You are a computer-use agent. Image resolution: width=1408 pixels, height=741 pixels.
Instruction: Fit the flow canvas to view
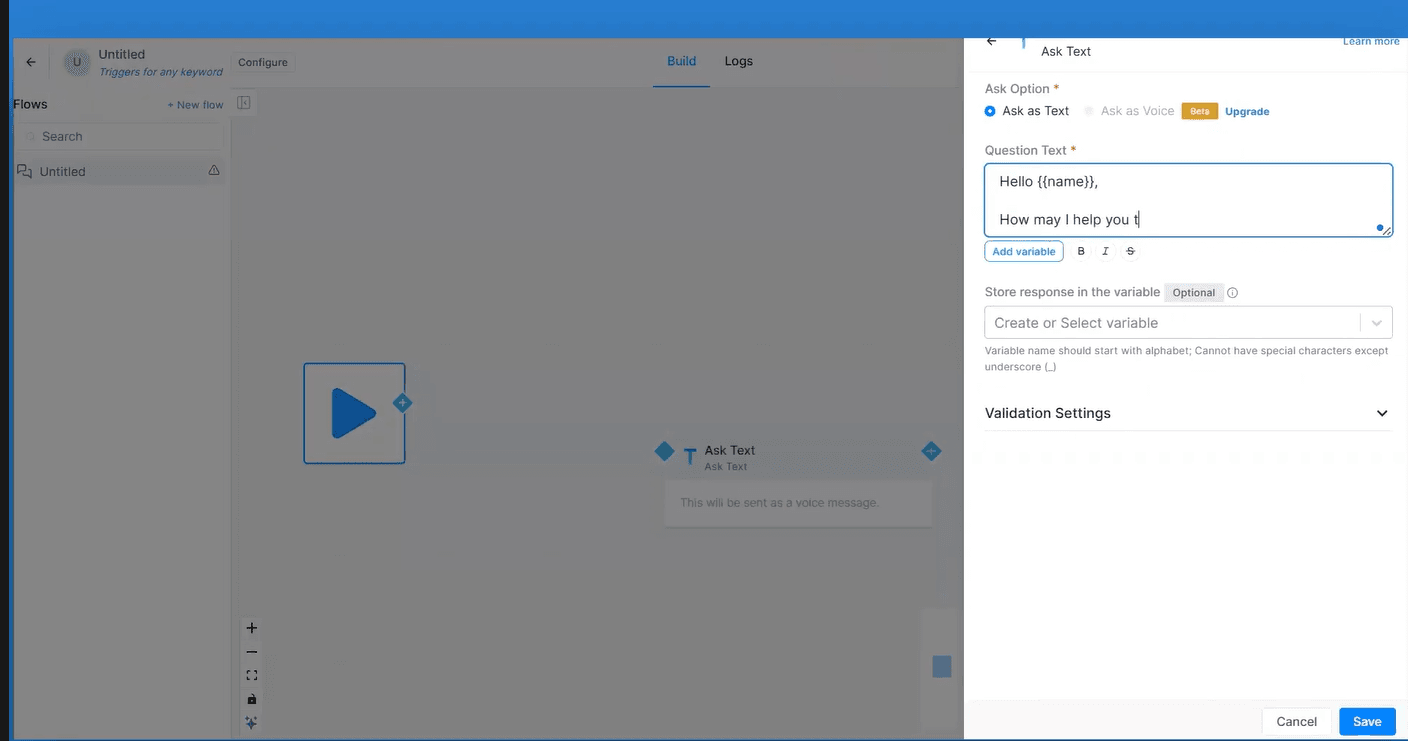tap(252, 676)
